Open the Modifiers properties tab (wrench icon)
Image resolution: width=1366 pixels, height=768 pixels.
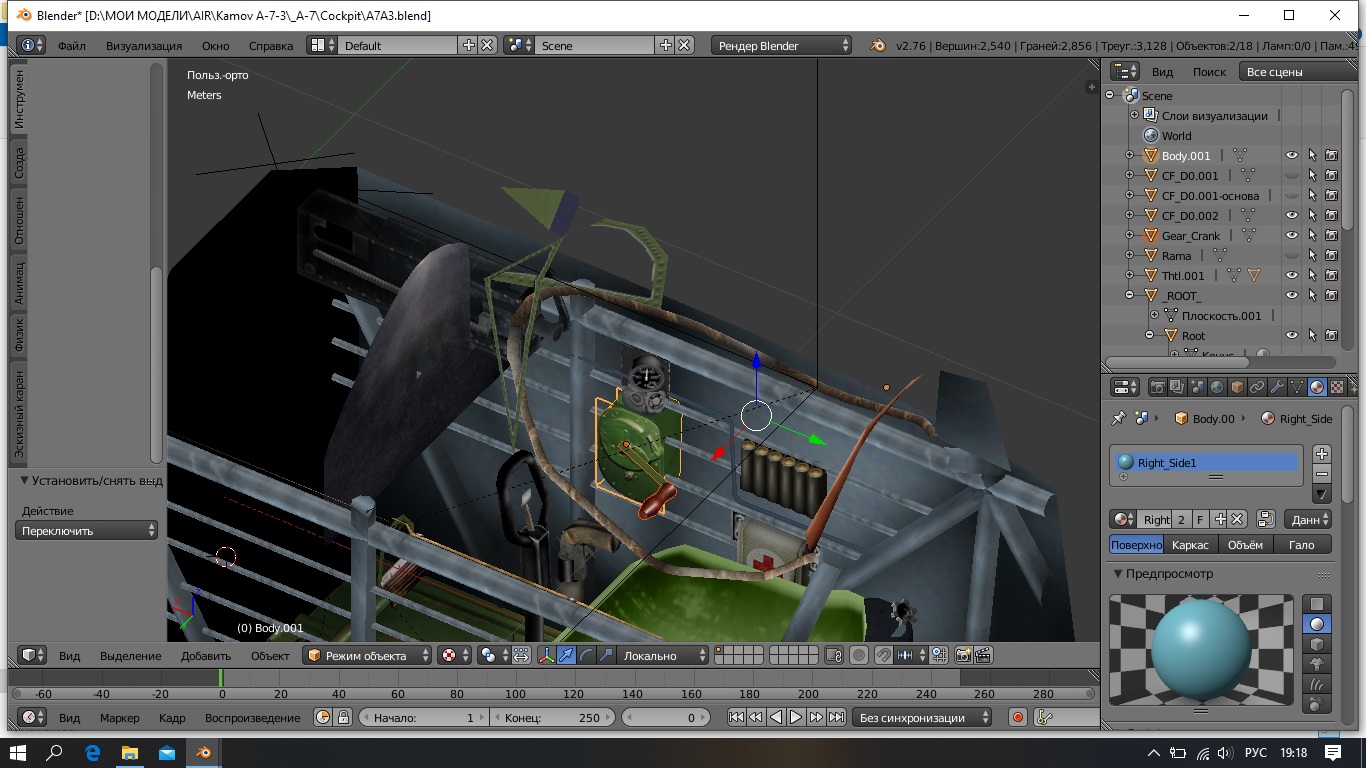pyautogui.click(x=1277, y=388)
